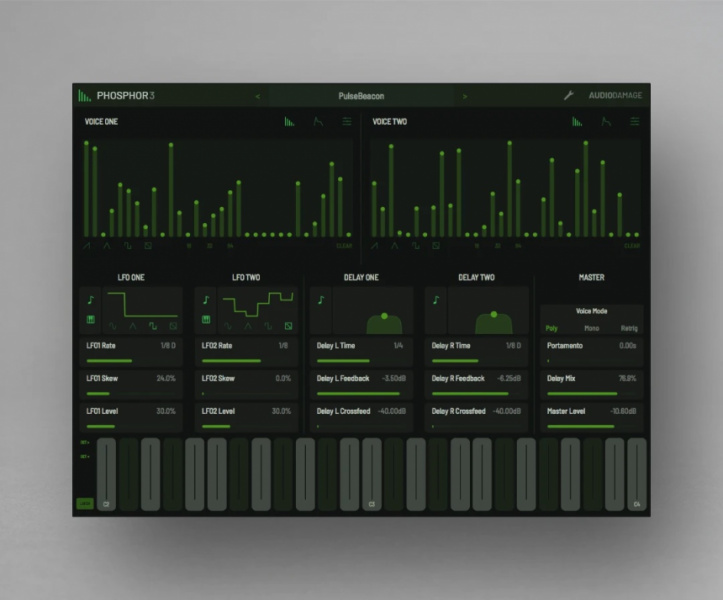Click the Phosphor 3 logo bars icon
The height and width of the screenshot is (600, 723).
pos(84,95)
